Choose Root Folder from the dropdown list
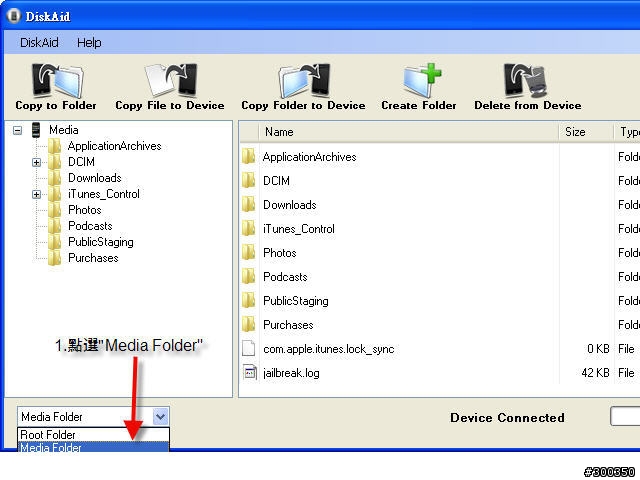 click(93, 434)
